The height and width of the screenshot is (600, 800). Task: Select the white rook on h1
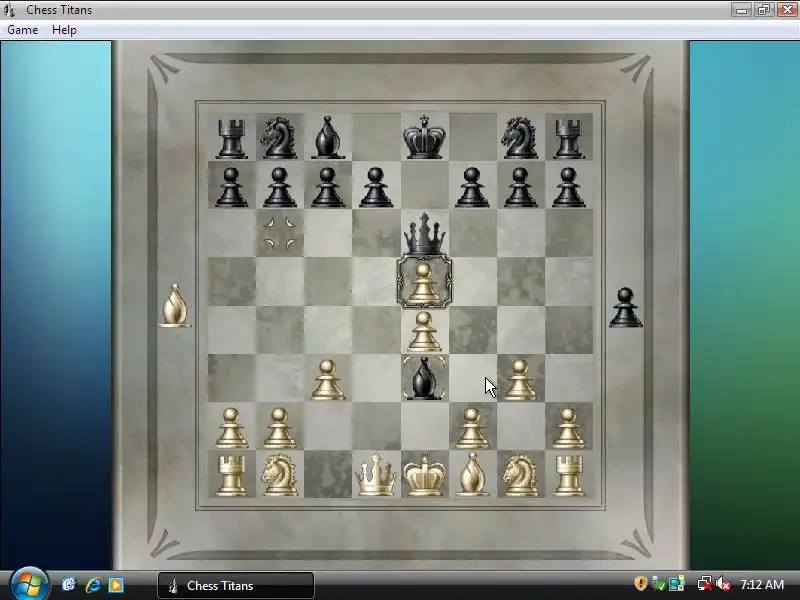click(568, 476)
